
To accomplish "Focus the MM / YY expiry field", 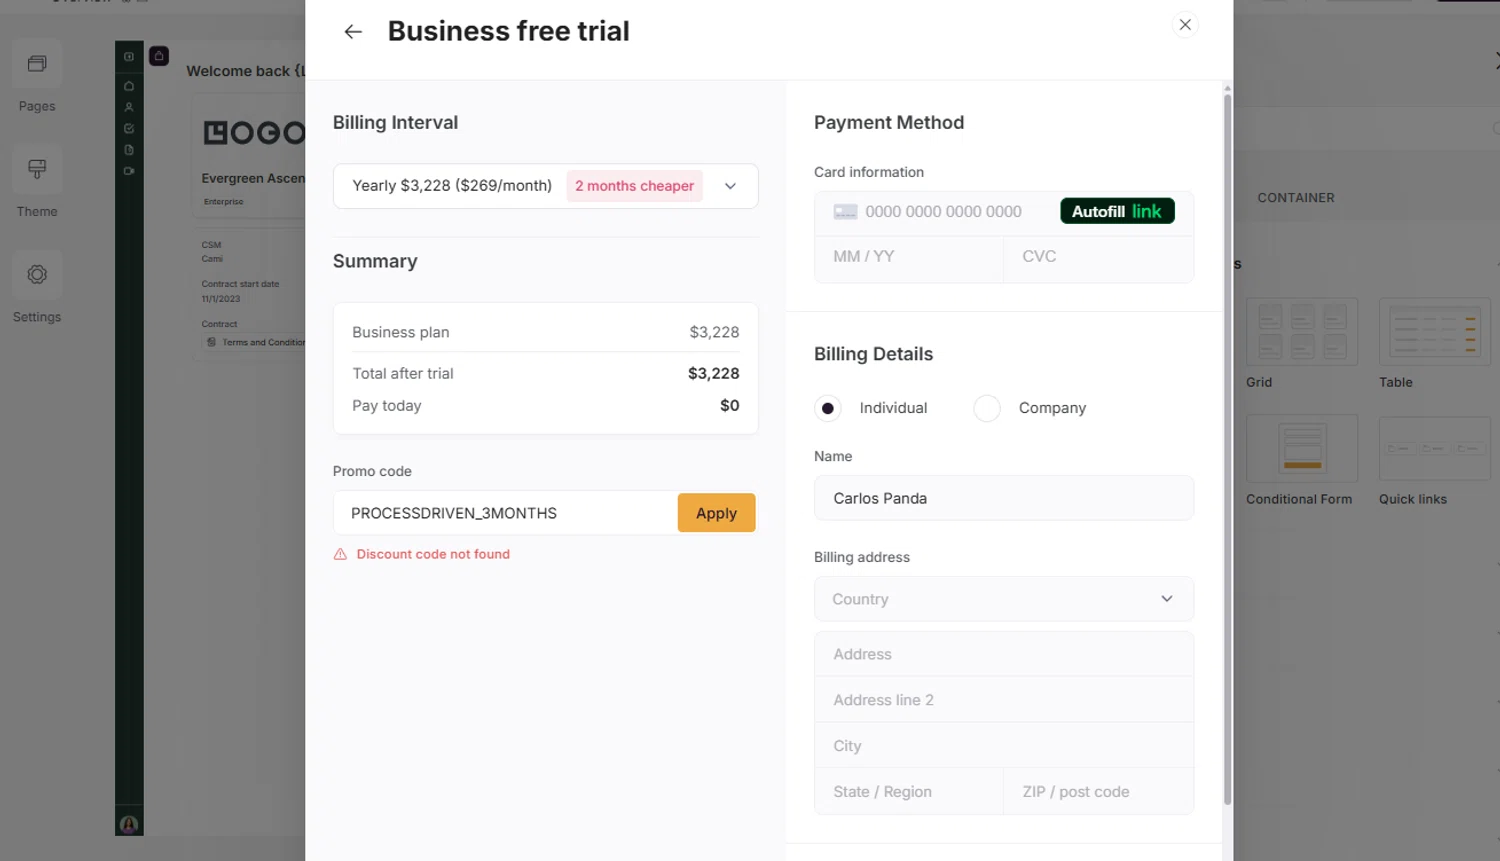I will click(908, 257).
